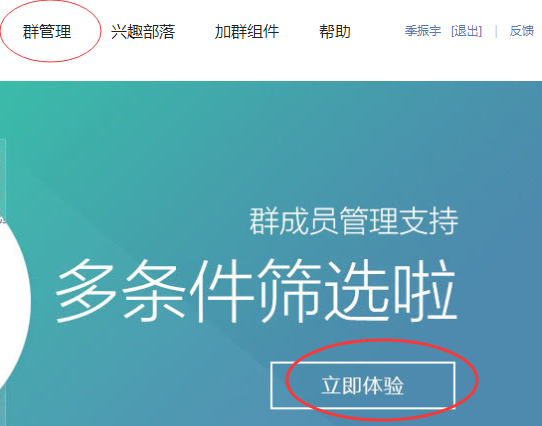This screenshot has width=542, height=426.
Task: Open the 群管理 navigation tab
Action: [47, 31]
